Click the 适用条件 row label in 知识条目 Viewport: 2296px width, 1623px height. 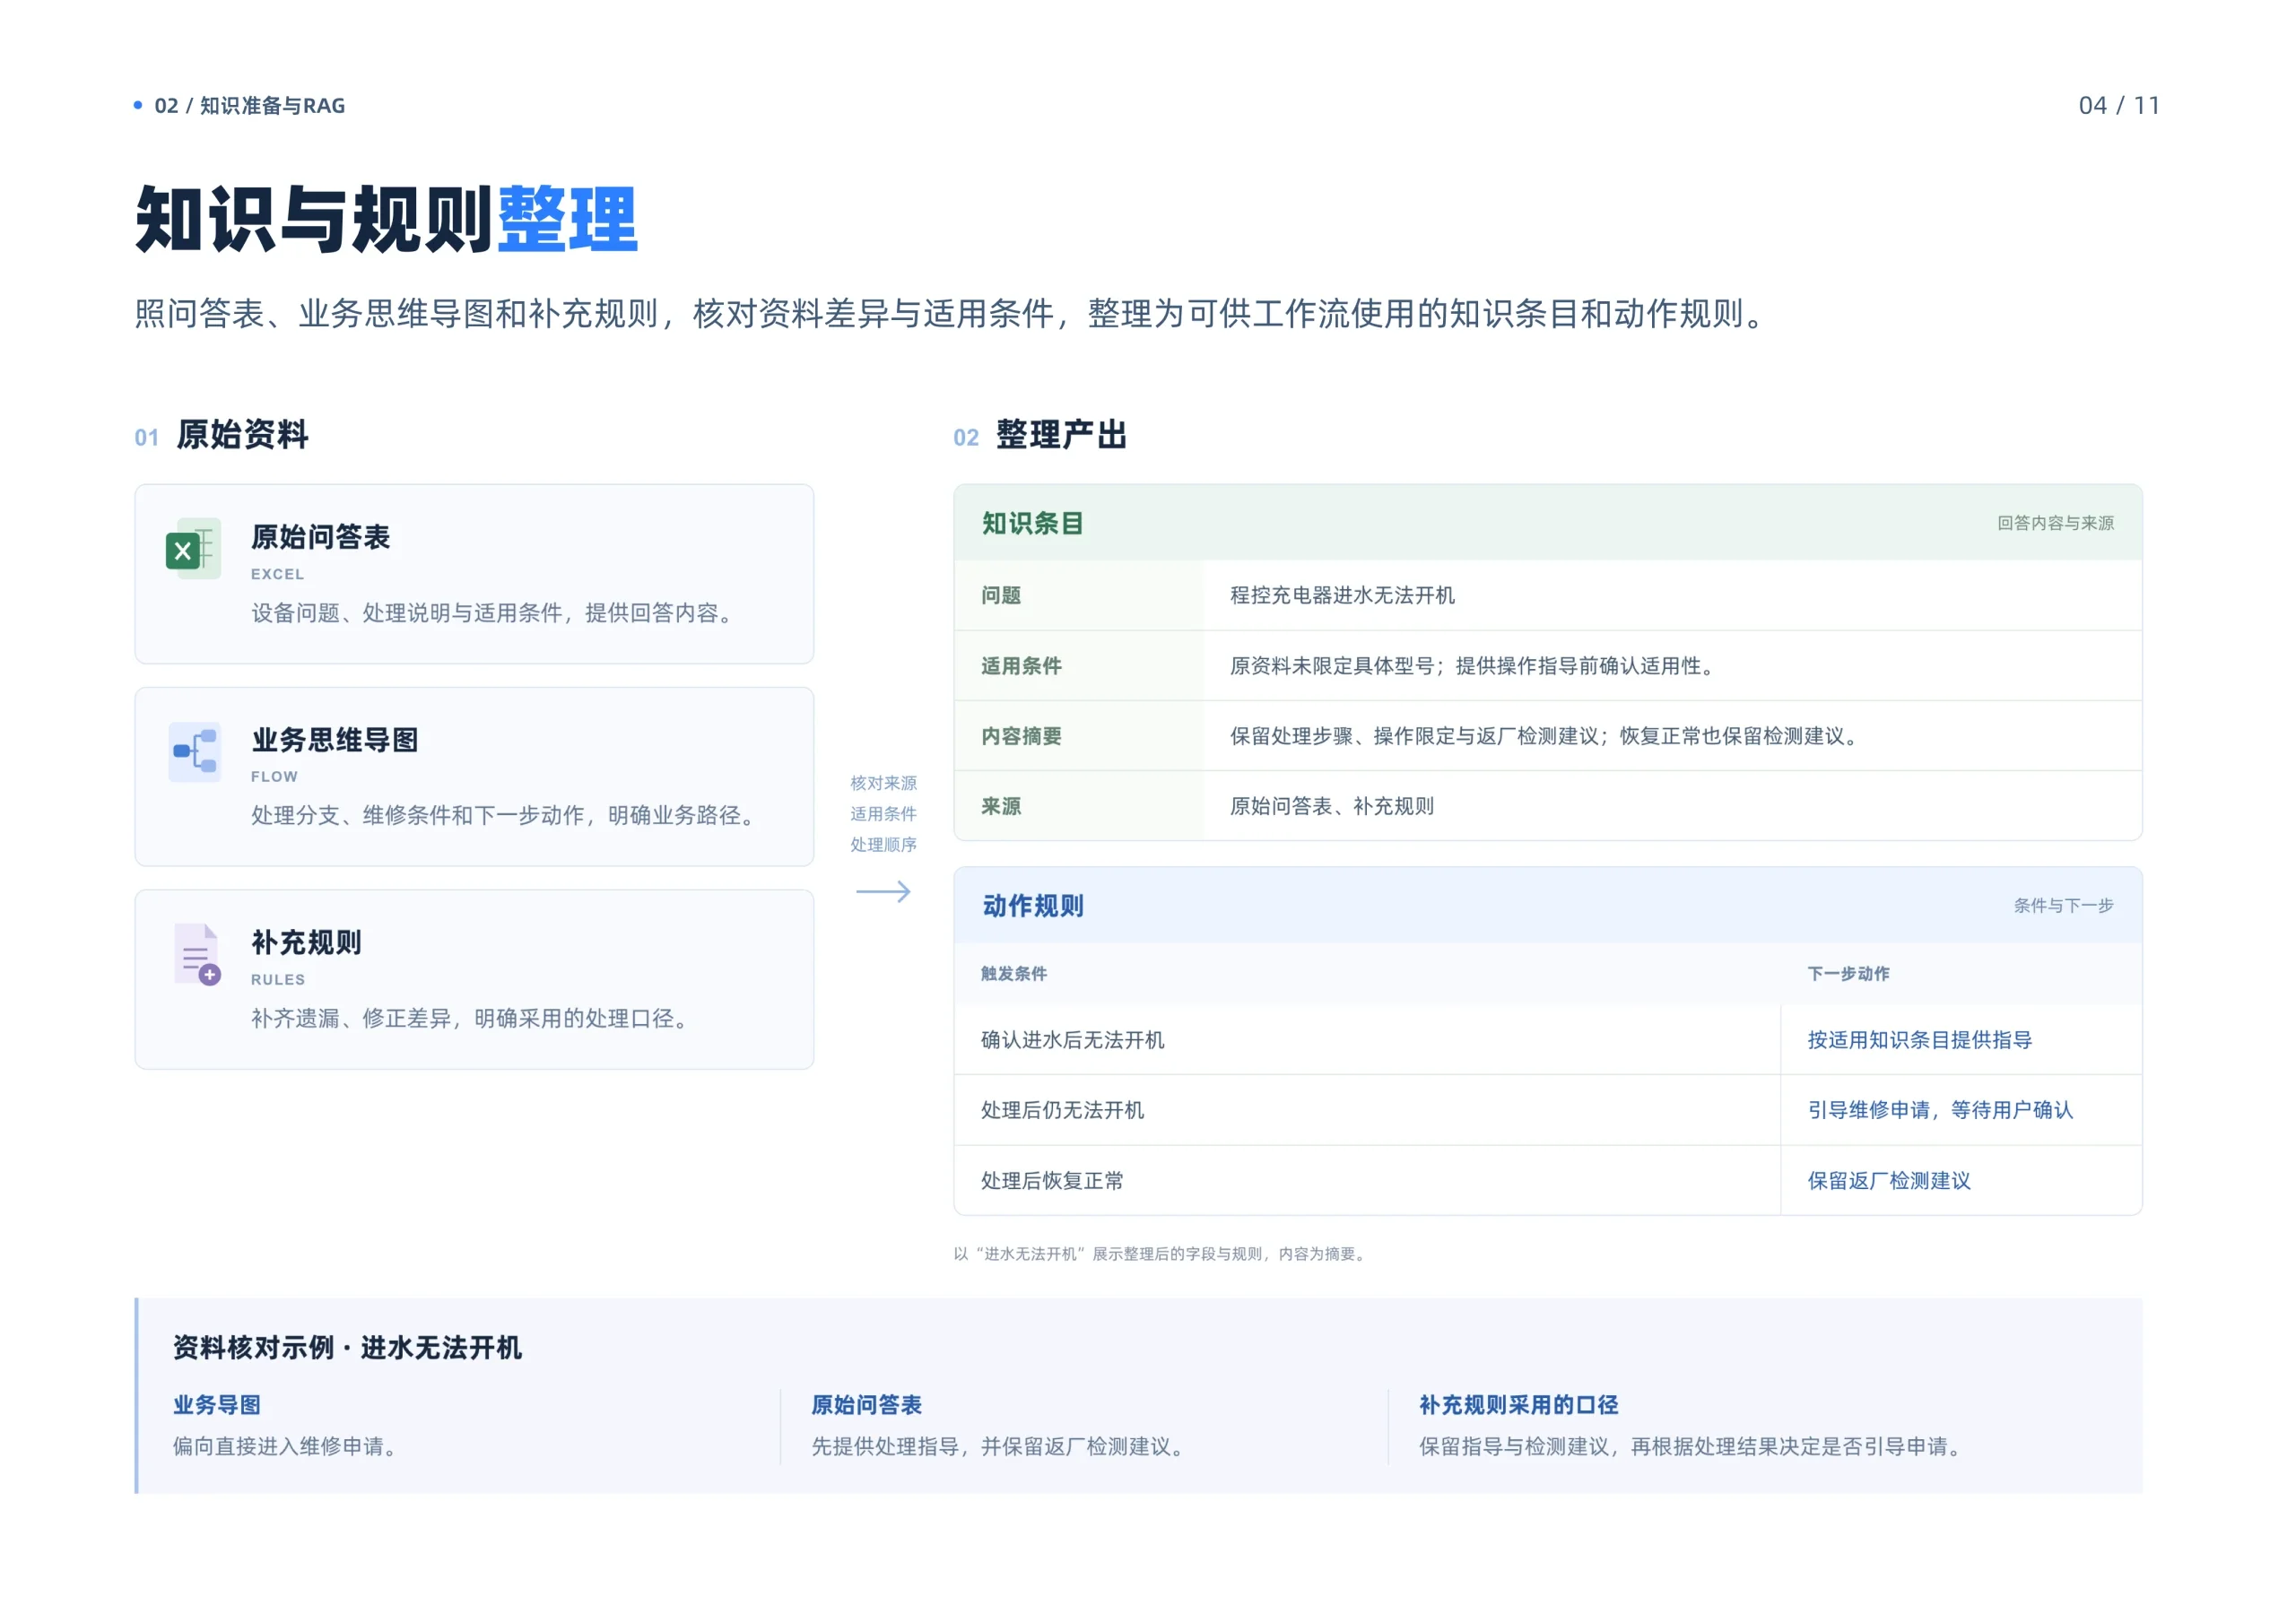tap(1021, 666)
